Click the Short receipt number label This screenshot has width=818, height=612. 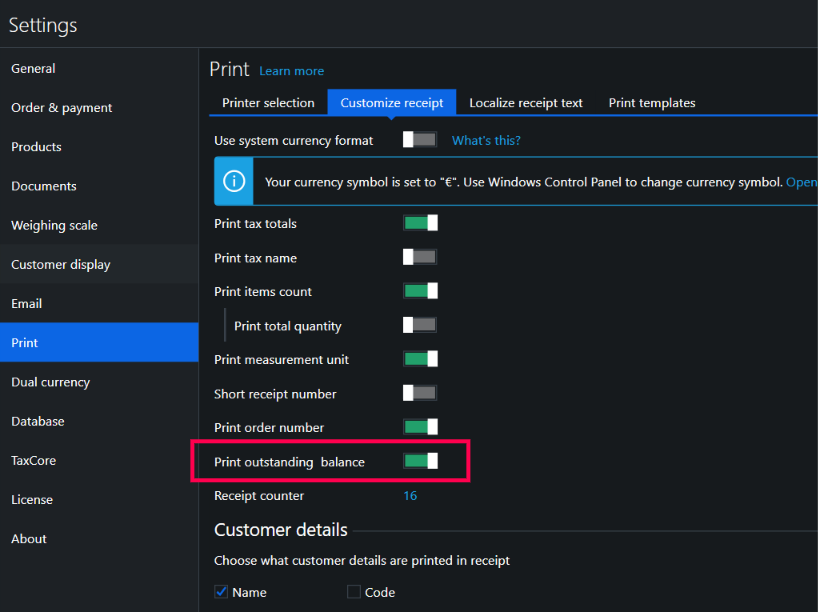275,394
